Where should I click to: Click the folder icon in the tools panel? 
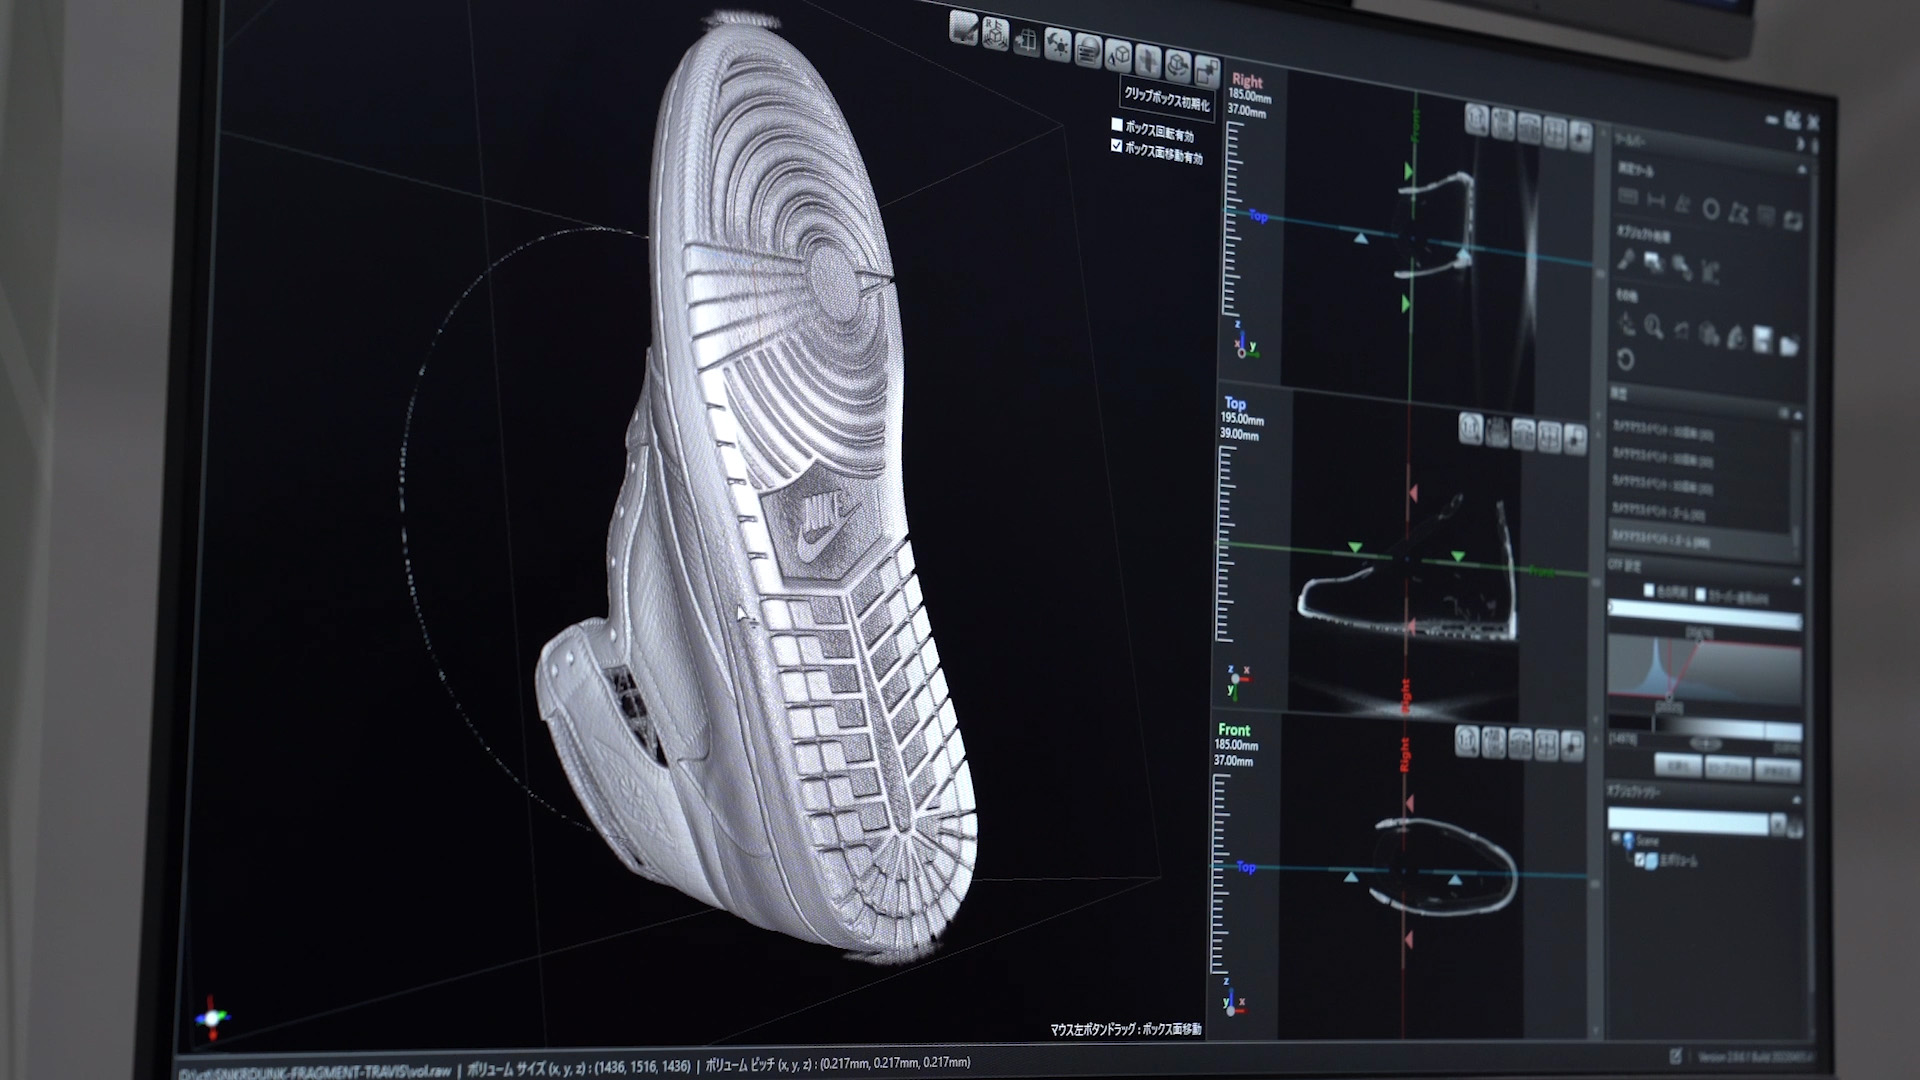click(1789, 346)
